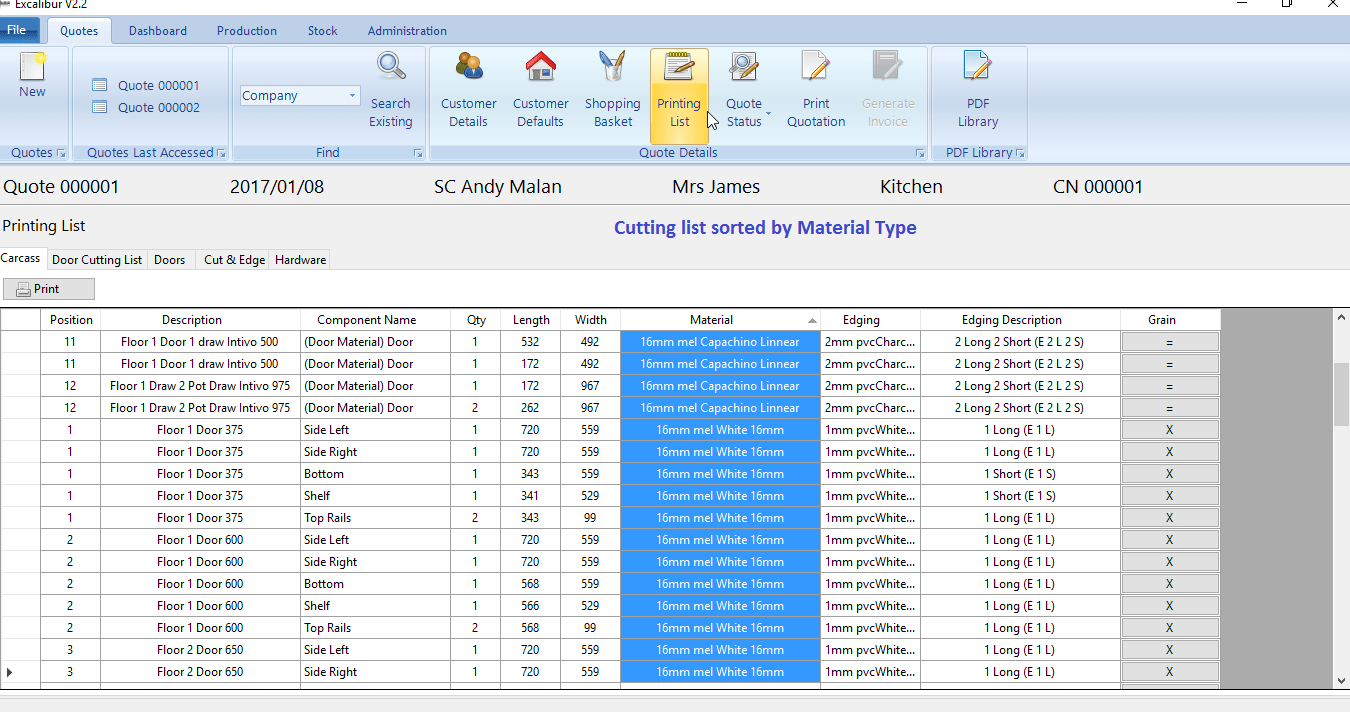Toggle grain for Door 600 Side Left row
1350x712 pixels.
[1170, 540]
